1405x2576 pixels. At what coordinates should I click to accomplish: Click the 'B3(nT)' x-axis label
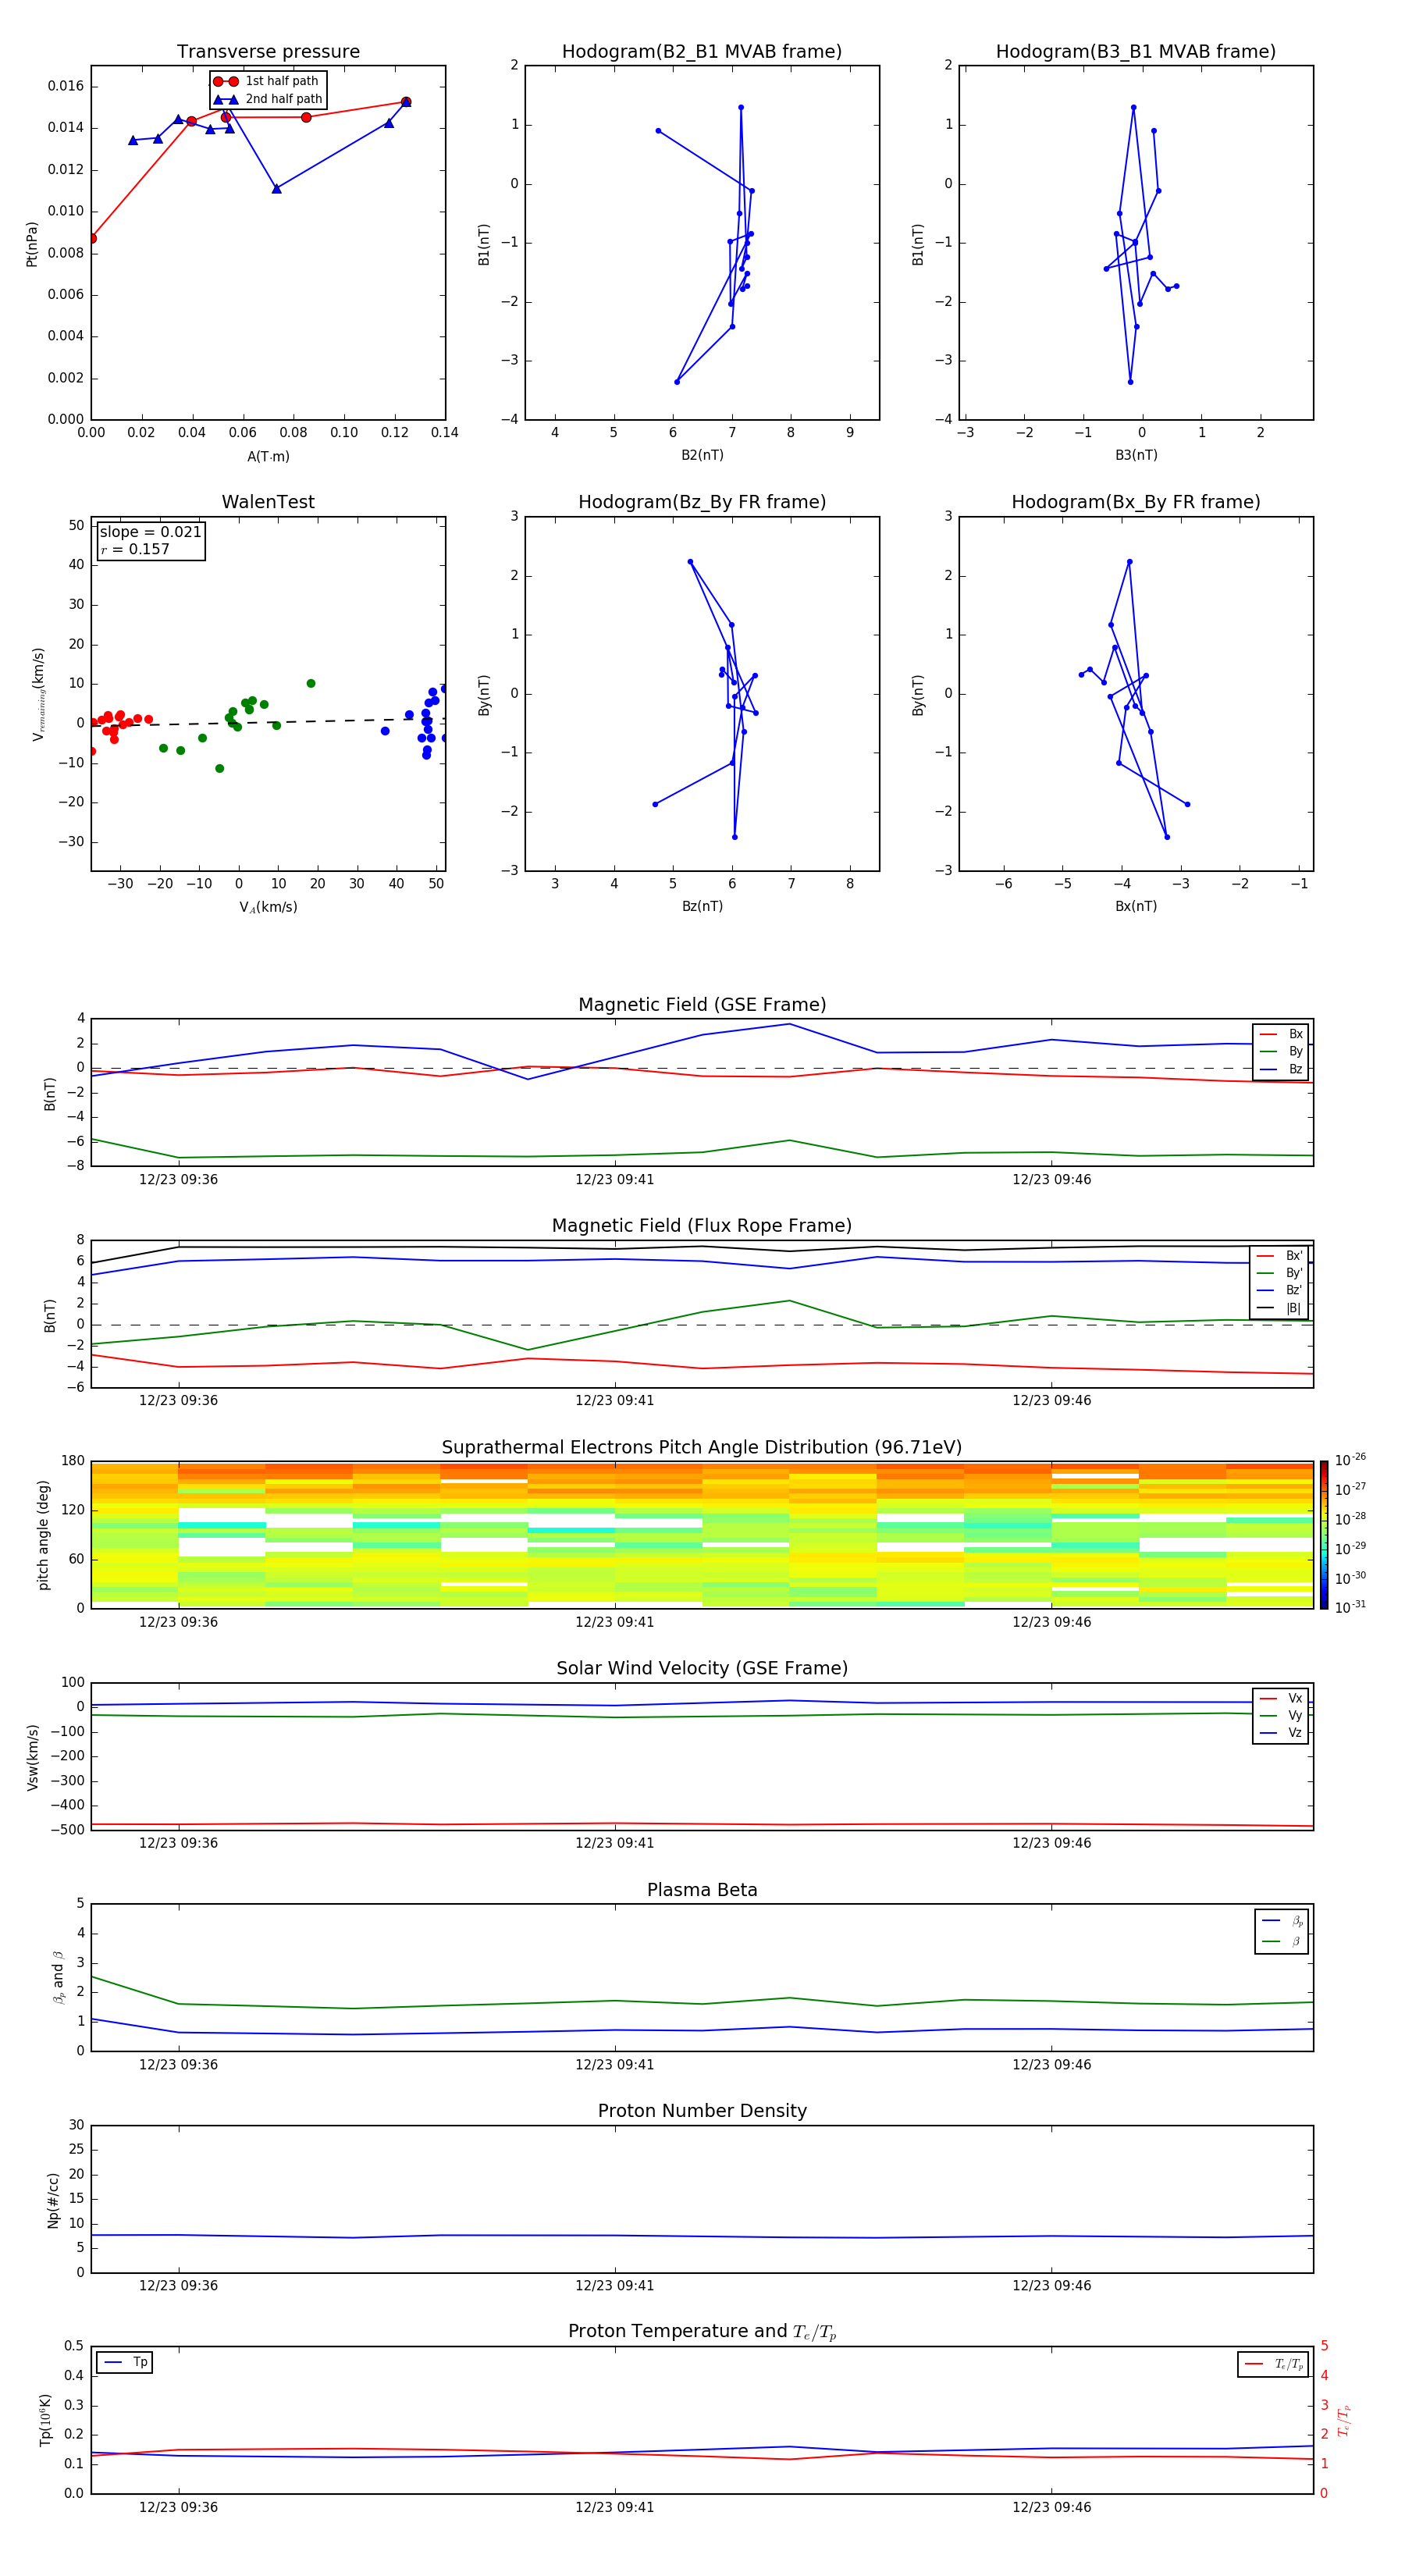click(1136, 455)
